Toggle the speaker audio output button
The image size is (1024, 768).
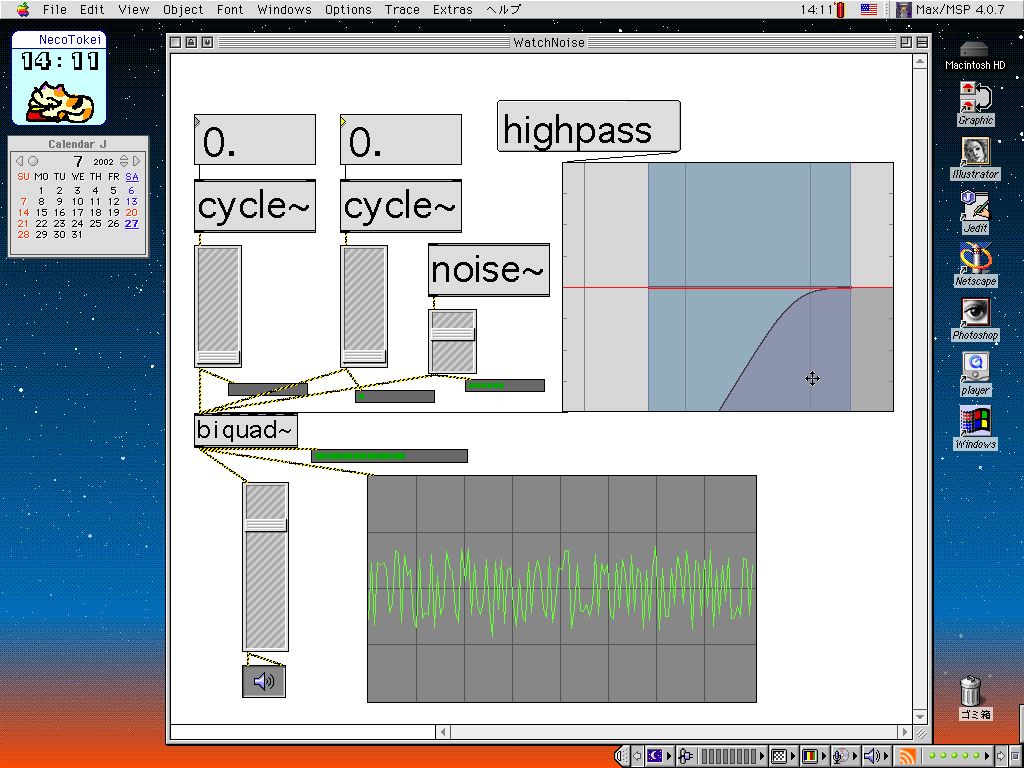(263, 682)
